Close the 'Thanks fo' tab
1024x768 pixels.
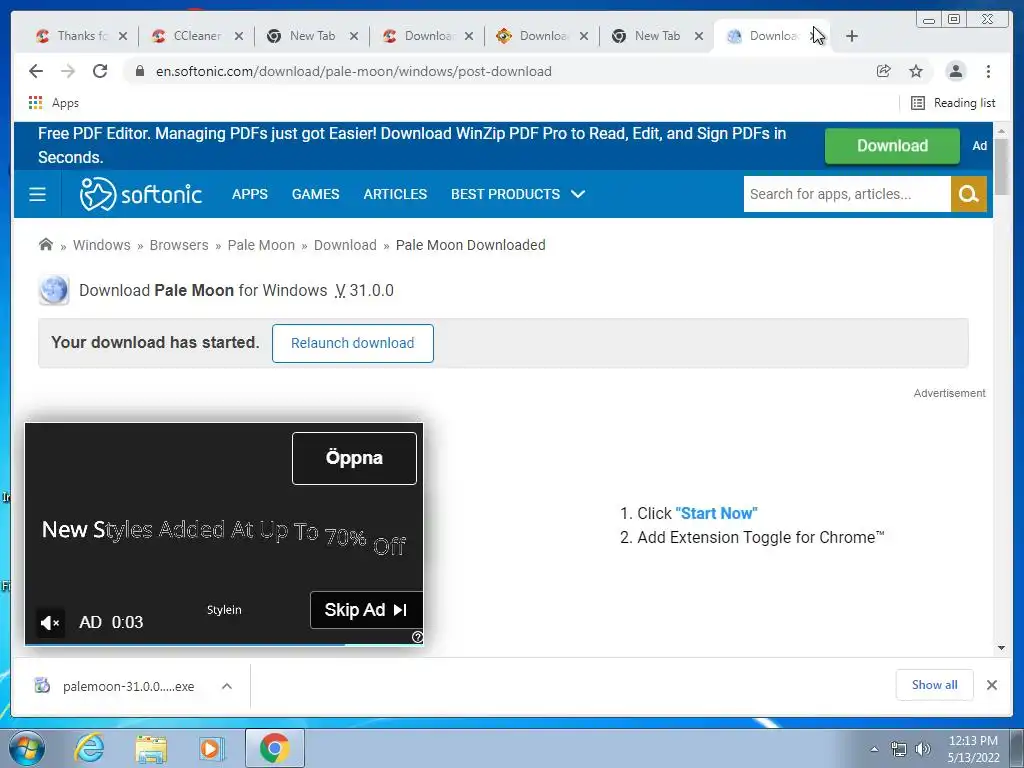[x=123, y=37]
